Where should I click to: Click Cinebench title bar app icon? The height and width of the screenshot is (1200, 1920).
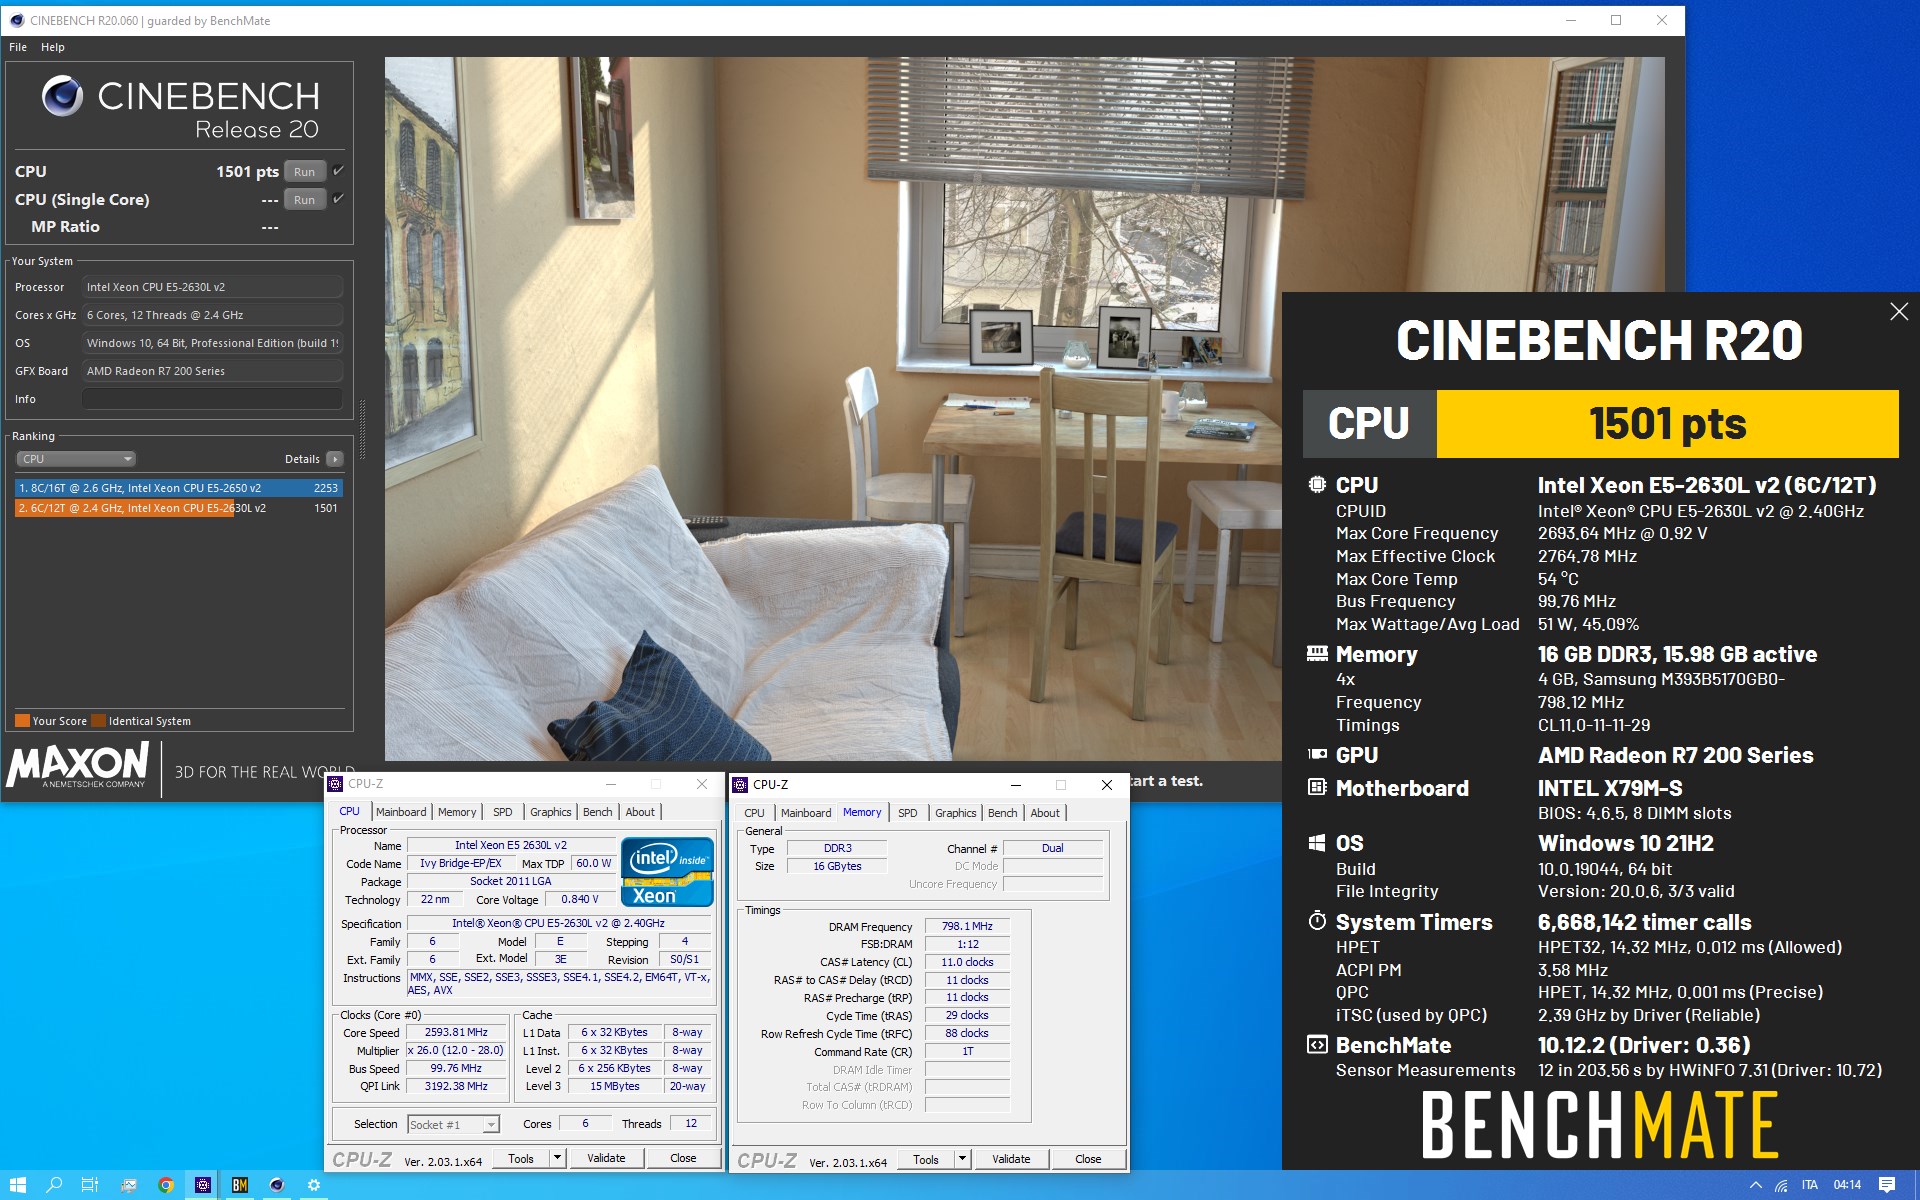point(17,20)
